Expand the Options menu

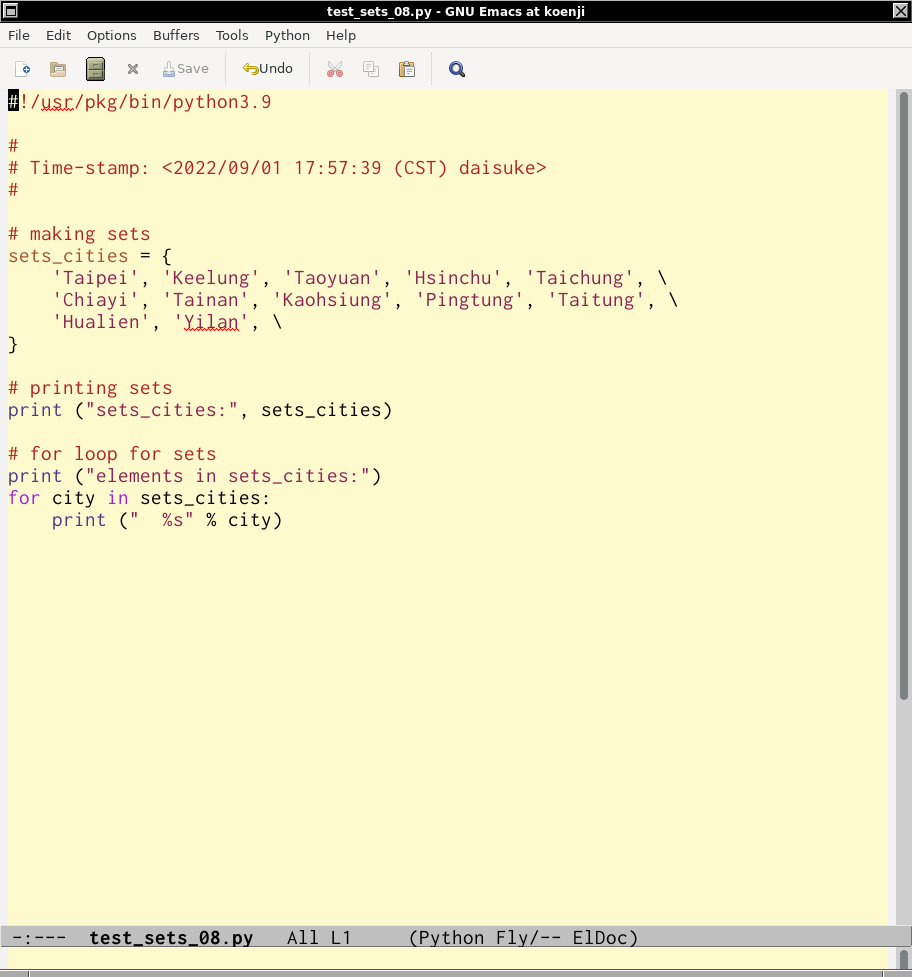111,35
